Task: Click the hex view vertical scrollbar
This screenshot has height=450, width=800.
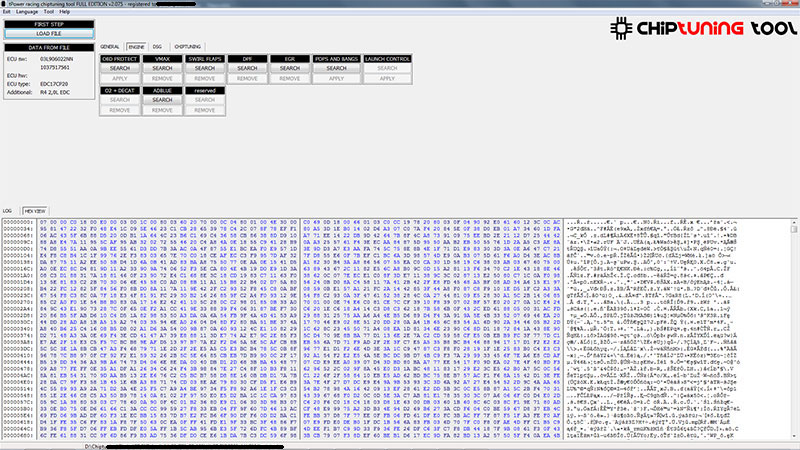Action: click(x=794, y=329)
